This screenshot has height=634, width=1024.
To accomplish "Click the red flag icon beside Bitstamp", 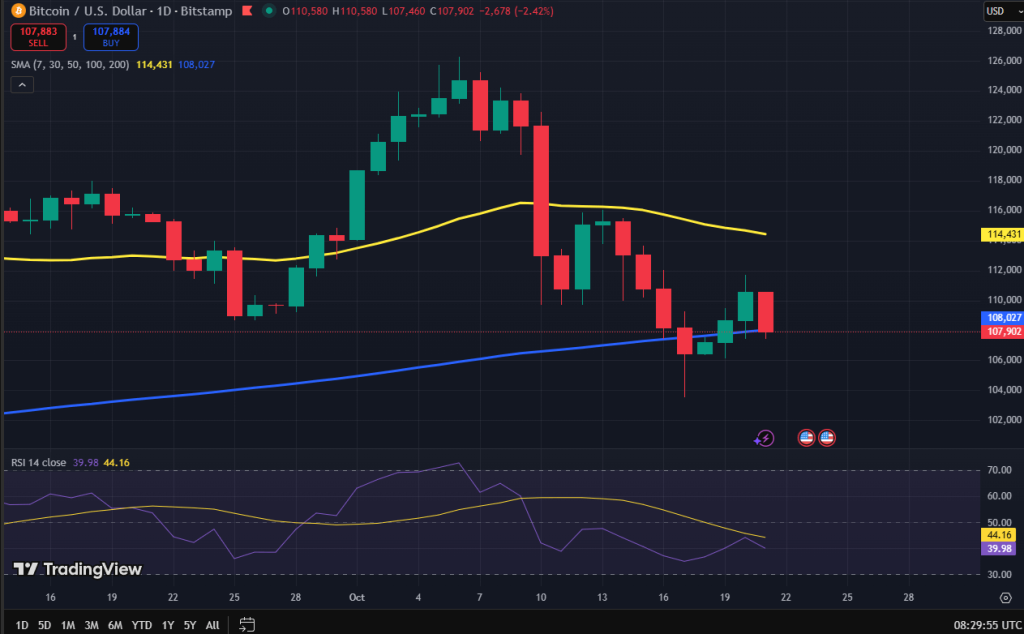I will (247, 11).
